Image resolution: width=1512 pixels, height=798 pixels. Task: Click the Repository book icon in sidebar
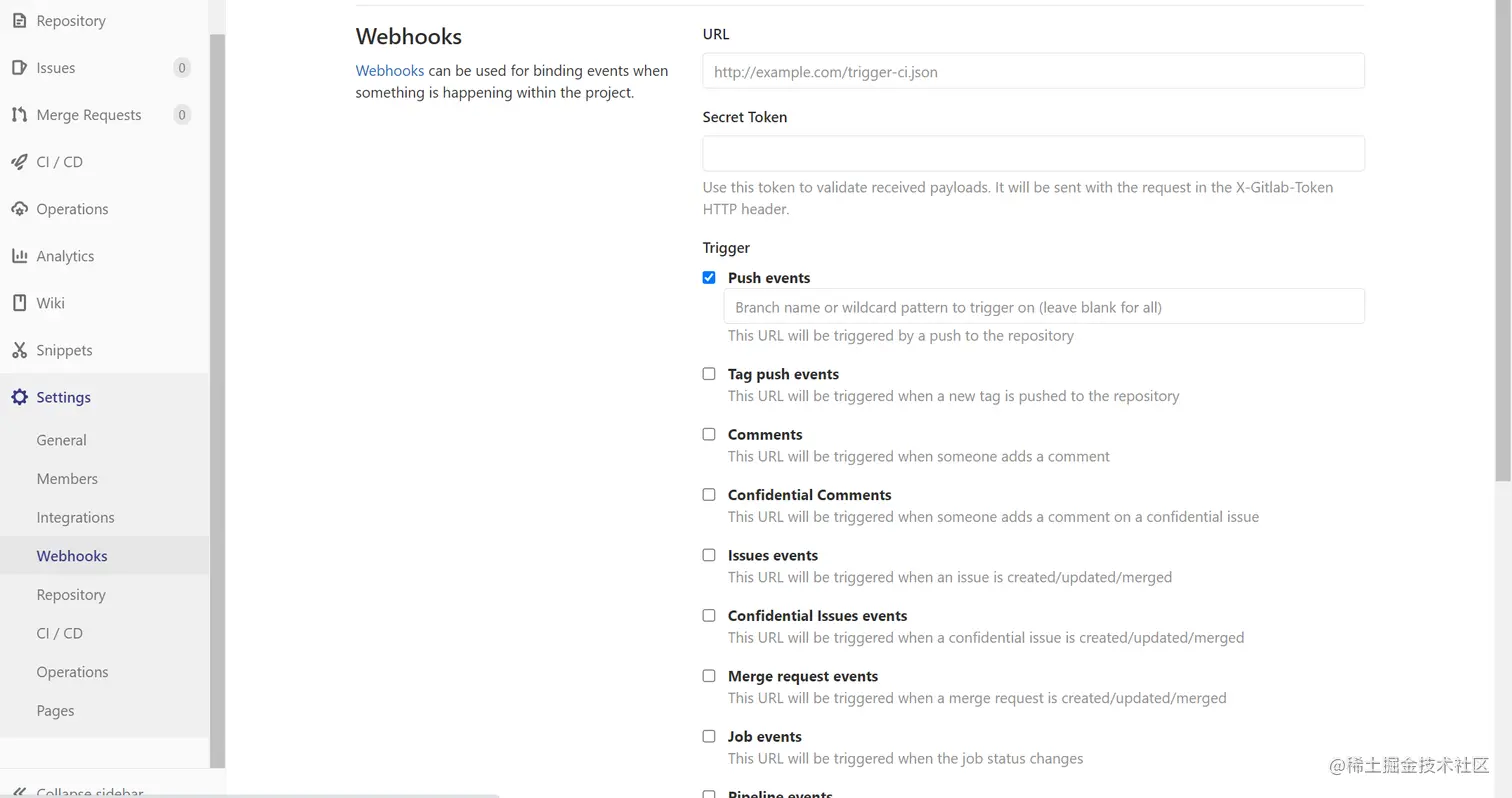coord(19,20)
